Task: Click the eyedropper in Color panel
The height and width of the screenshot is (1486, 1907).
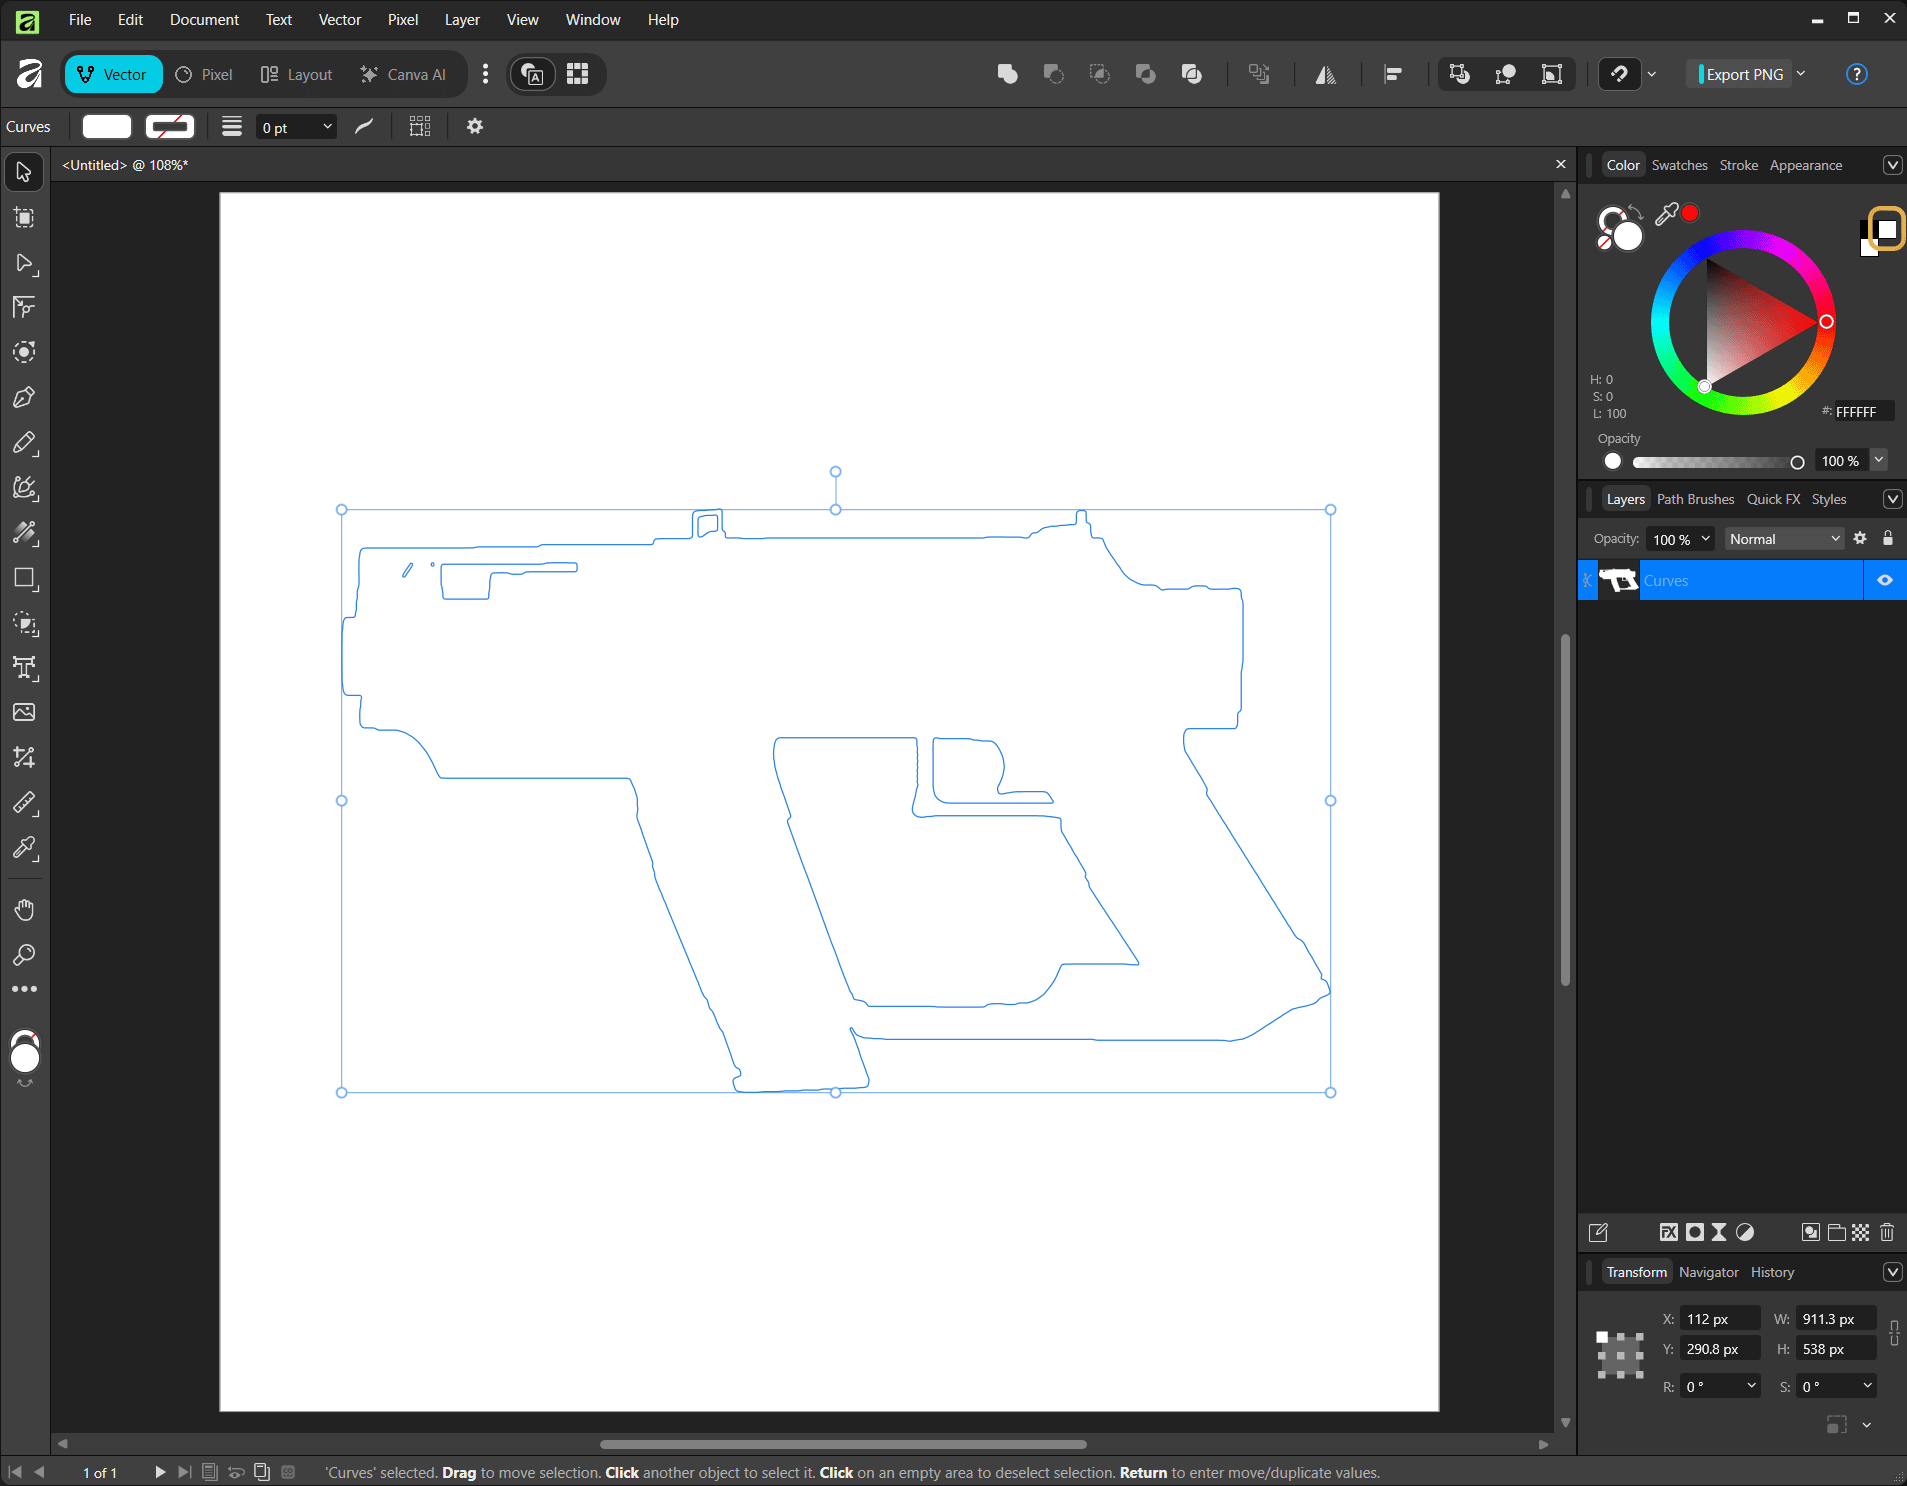Action: pyautogui.click(x=1666, y=214)
